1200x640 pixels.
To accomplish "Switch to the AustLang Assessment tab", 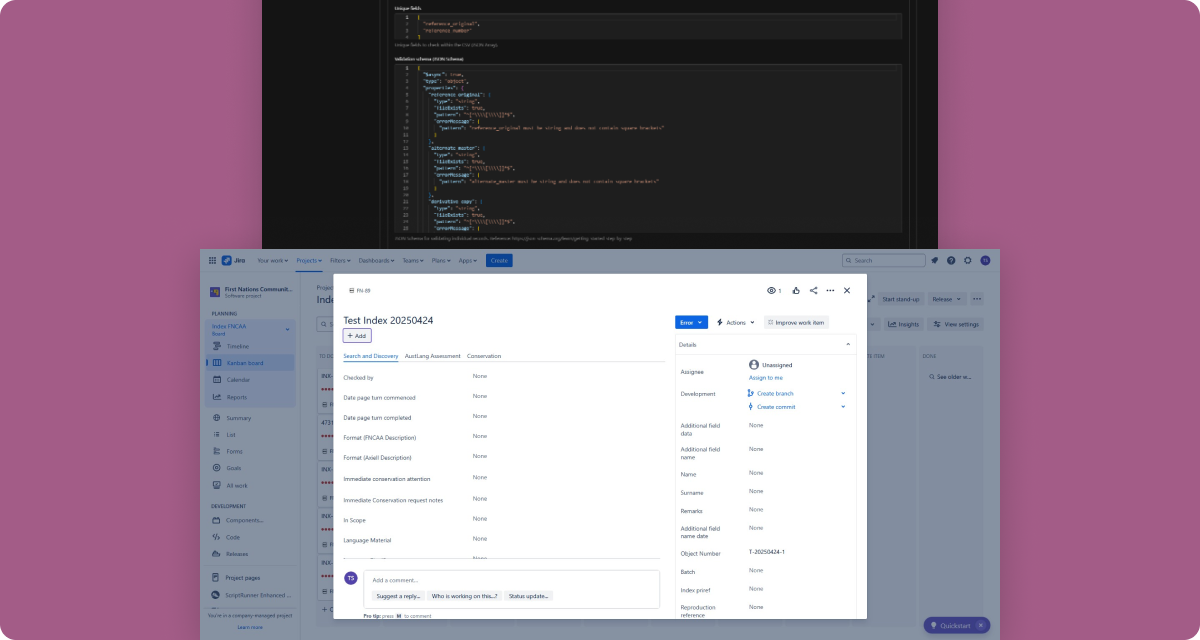I will point(432,356).
